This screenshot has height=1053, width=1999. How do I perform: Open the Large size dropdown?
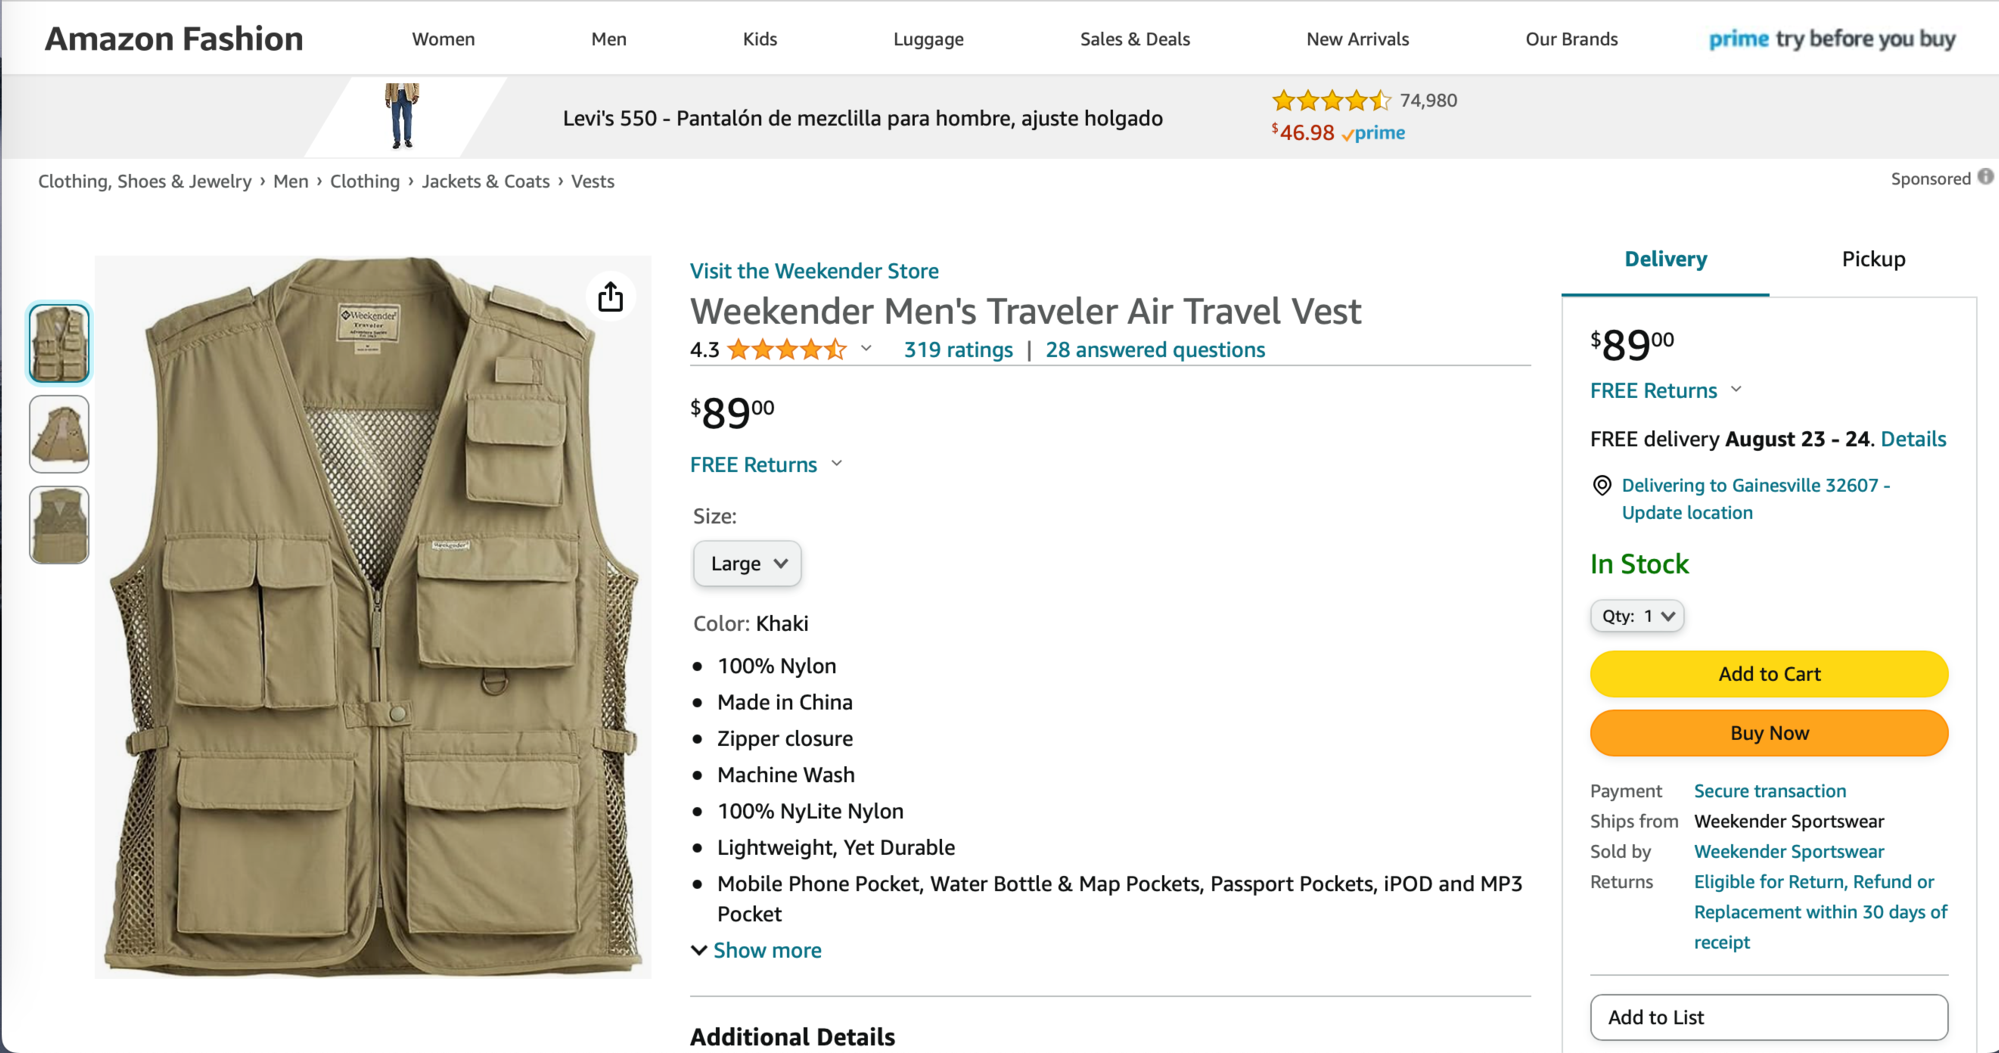point(747,564)
